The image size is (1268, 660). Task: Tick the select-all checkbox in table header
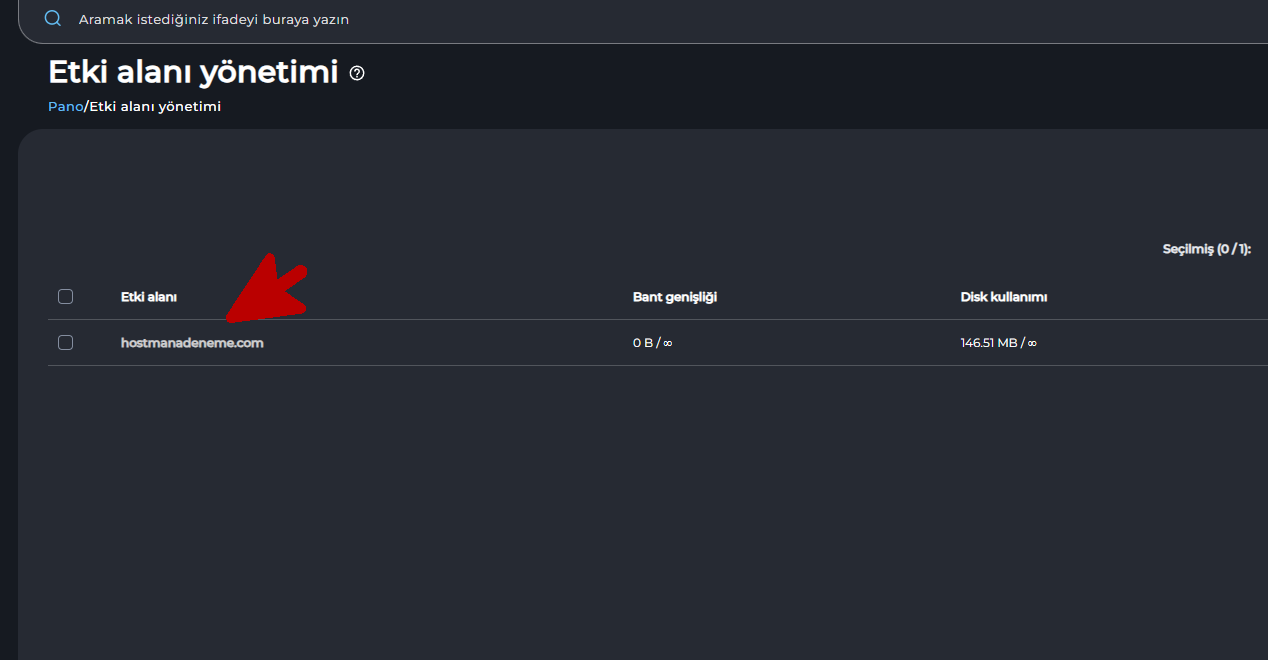click(65, 296)
